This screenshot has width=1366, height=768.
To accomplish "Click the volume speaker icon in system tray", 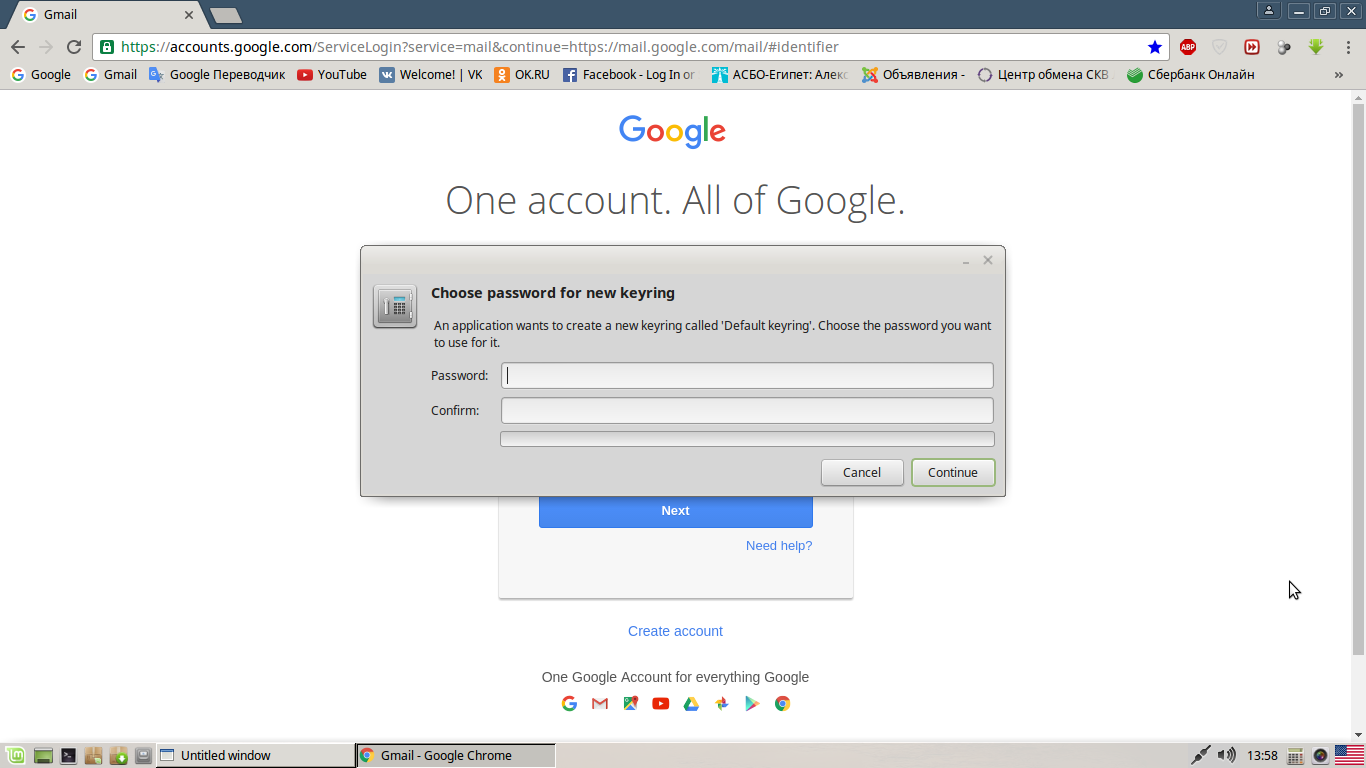I will pos(1227,755).
